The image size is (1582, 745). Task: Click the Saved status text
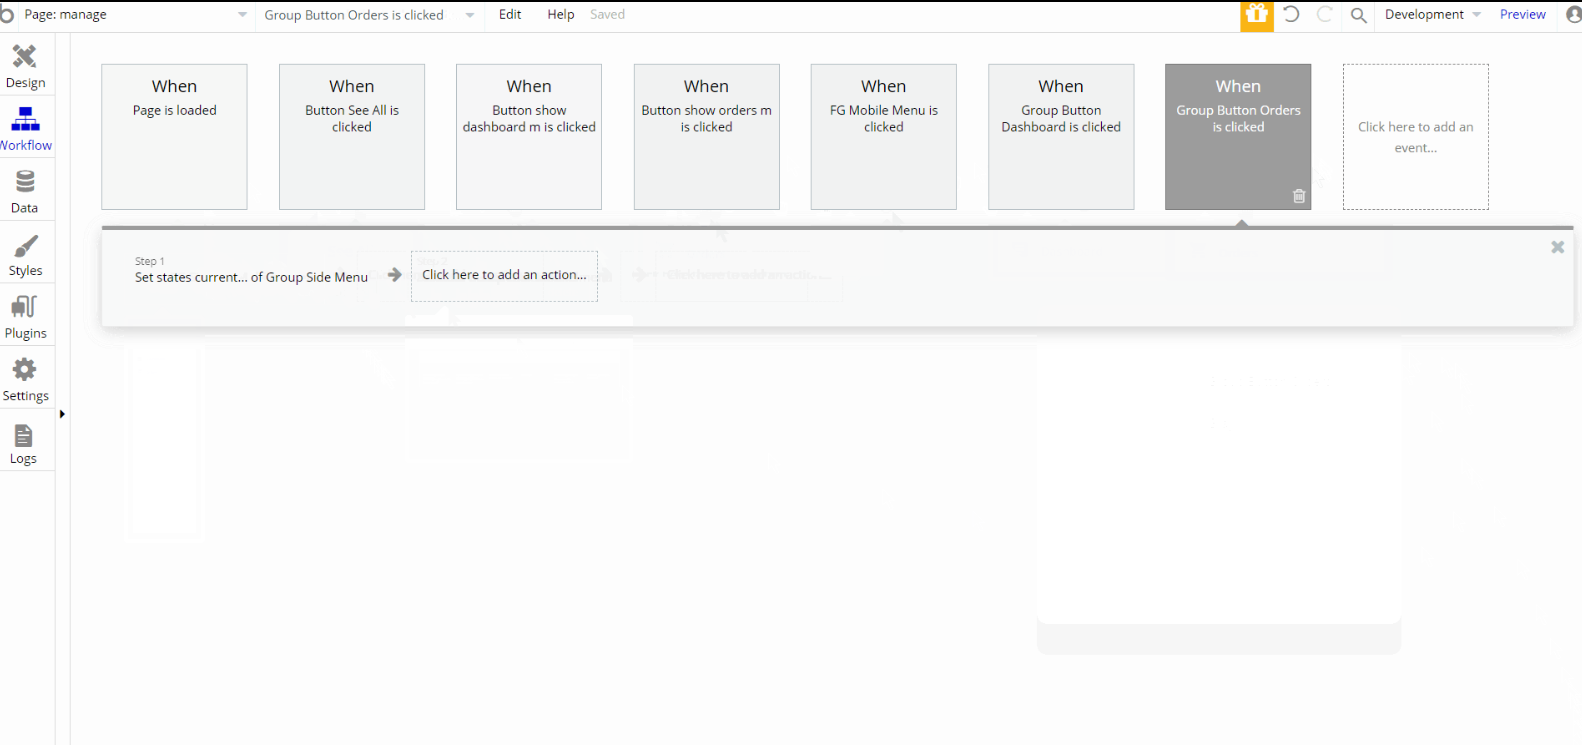point(607,15)
